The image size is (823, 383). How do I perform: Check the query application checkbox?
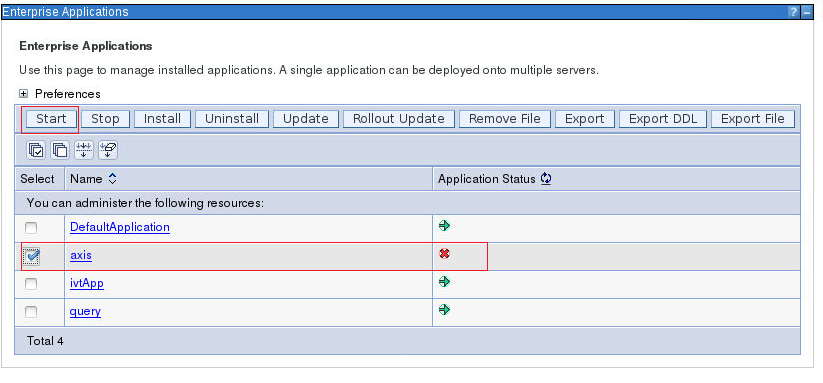click(31, 312)
